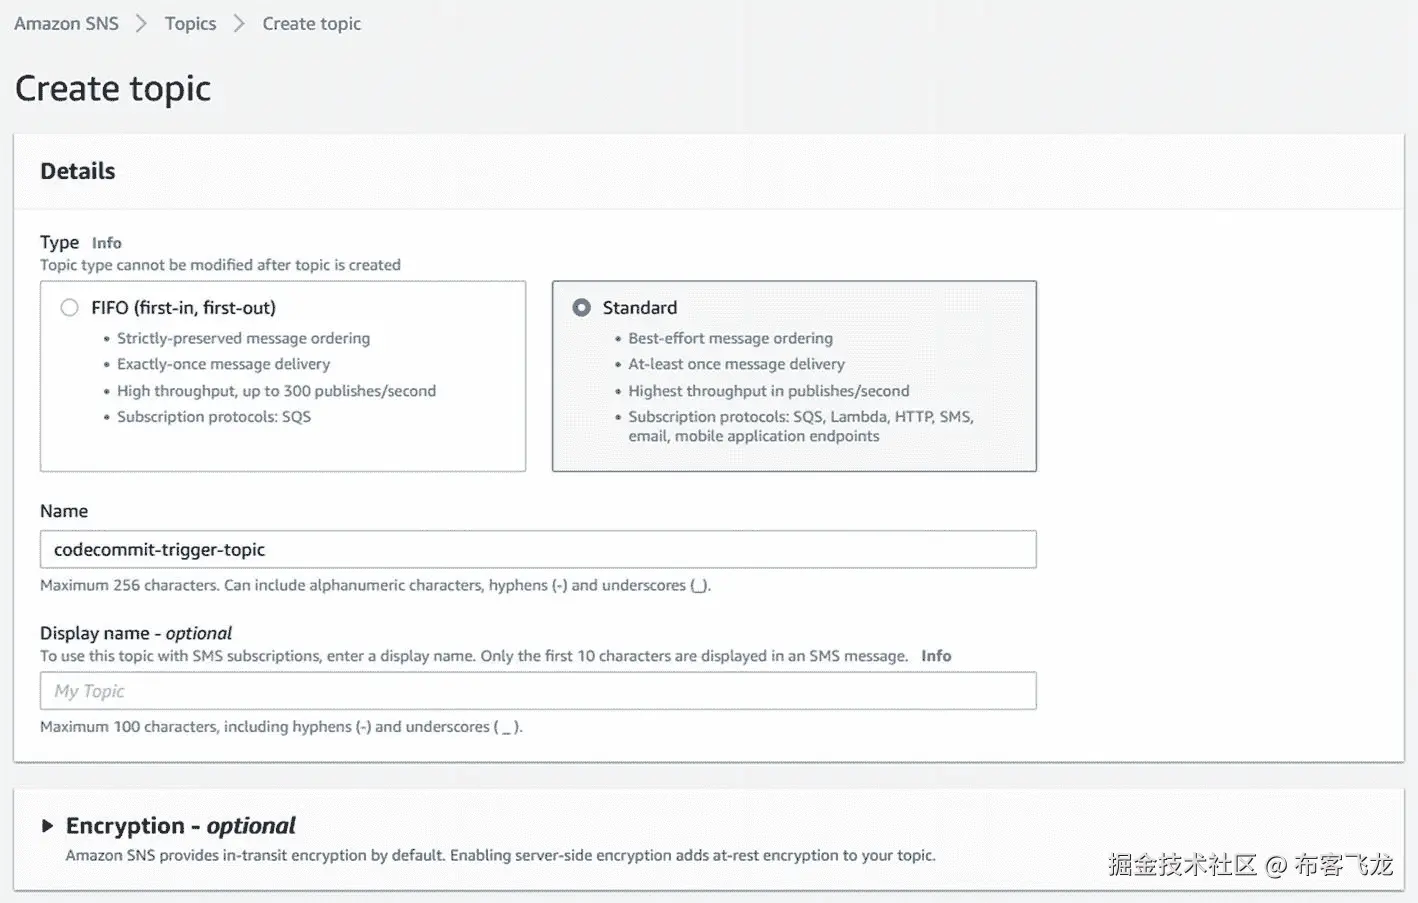Click the Encryption description text about at-rest encryption
The height and width of the screenshot is (903, 1418).
[x=500, y=855]
